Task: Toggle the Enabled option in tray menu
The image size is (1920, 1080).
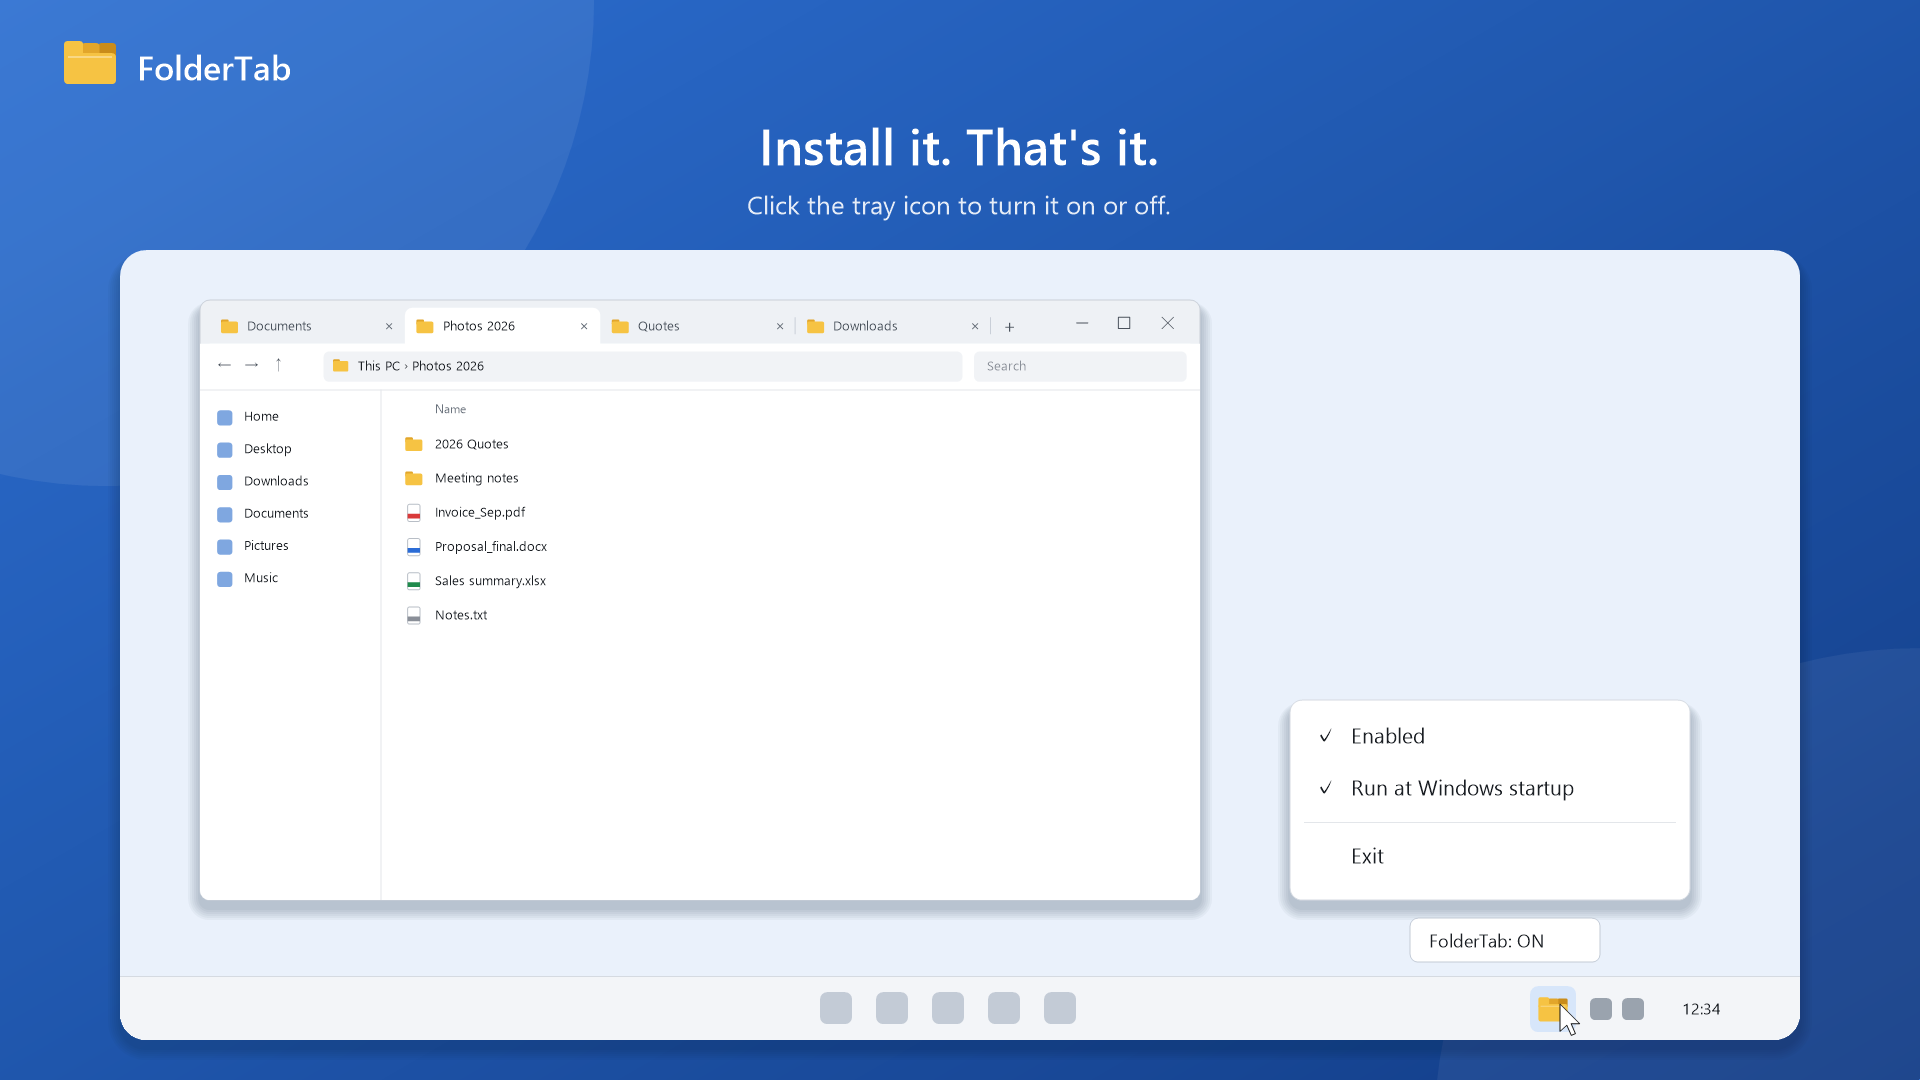Action: 1490,736
